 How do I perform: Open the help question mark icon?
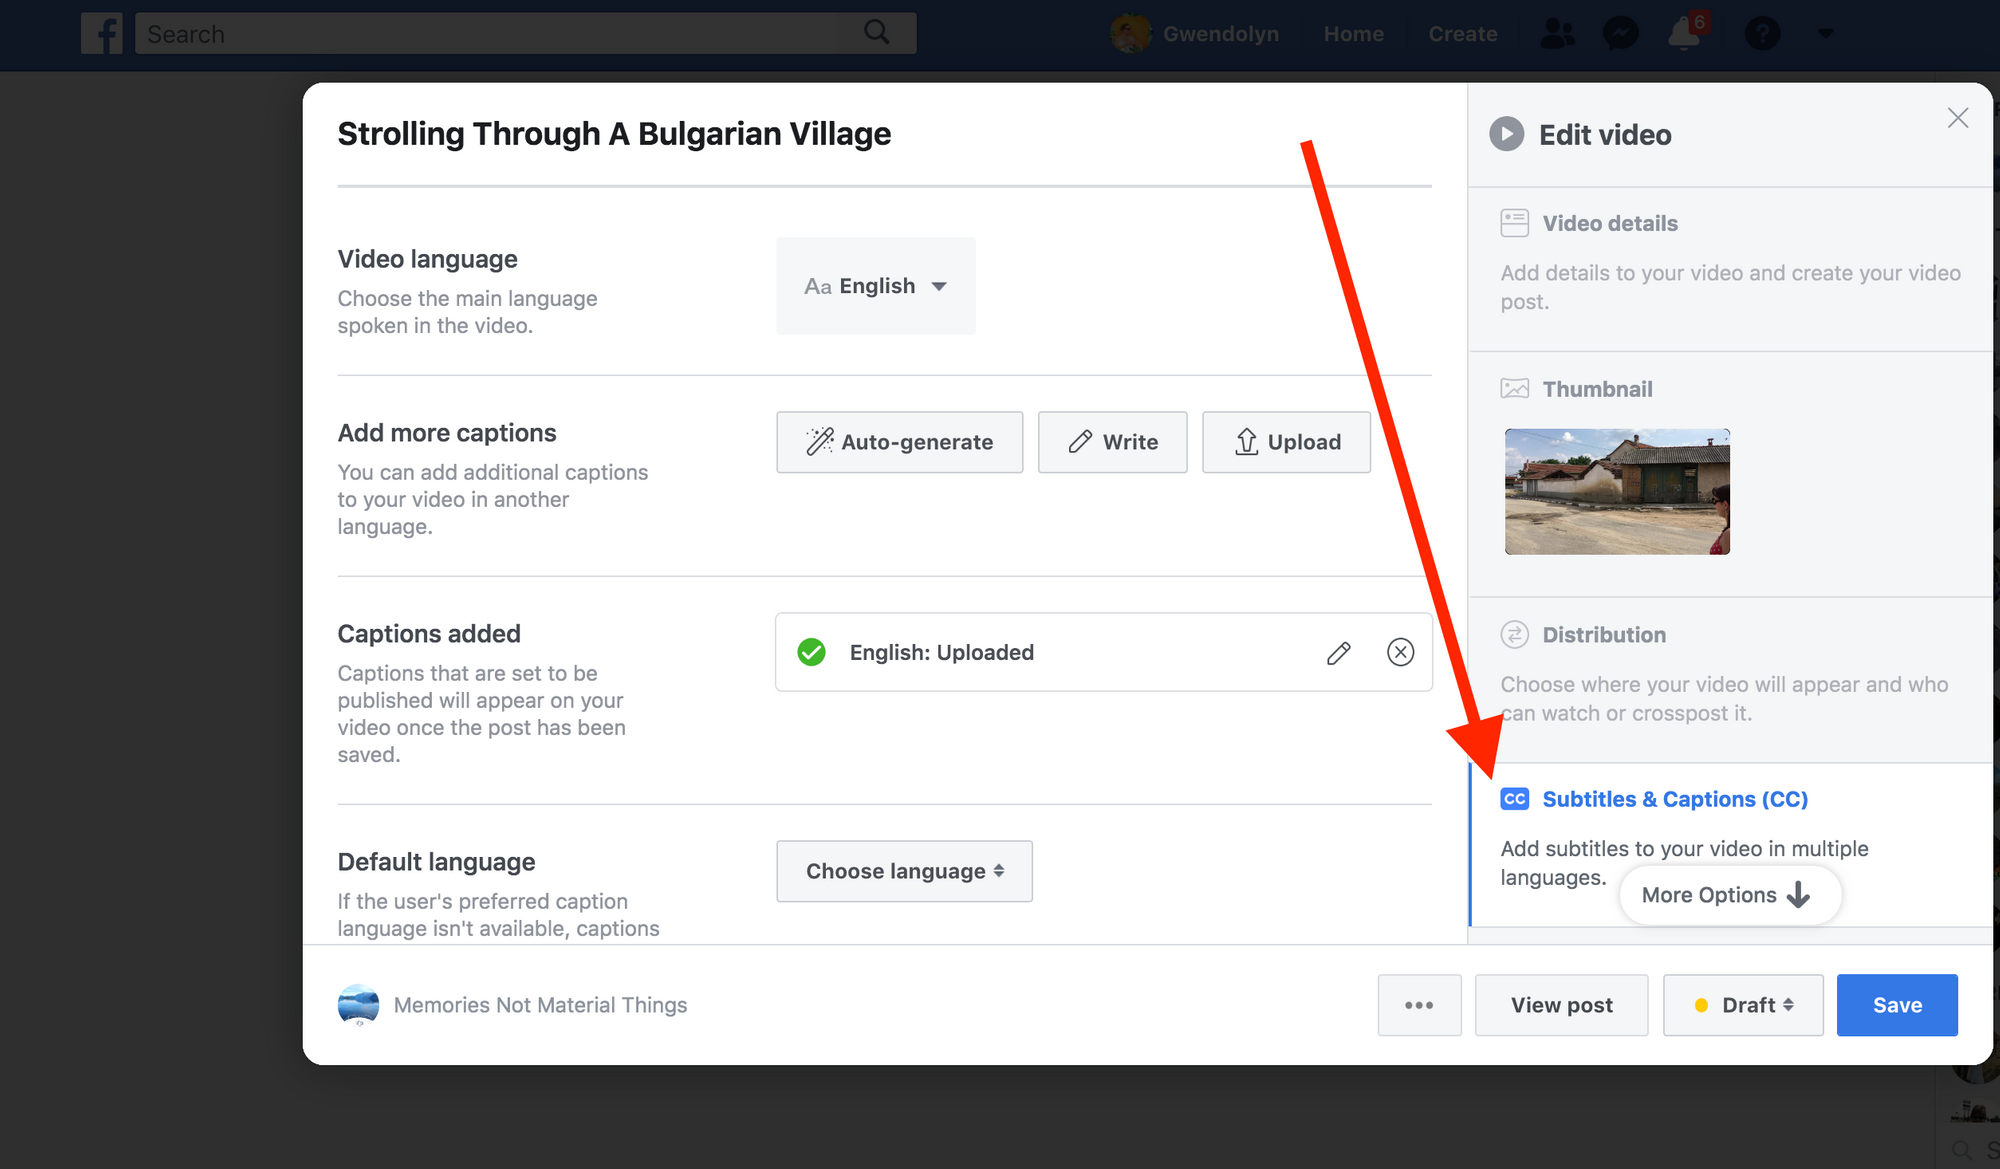(1762, 34)
